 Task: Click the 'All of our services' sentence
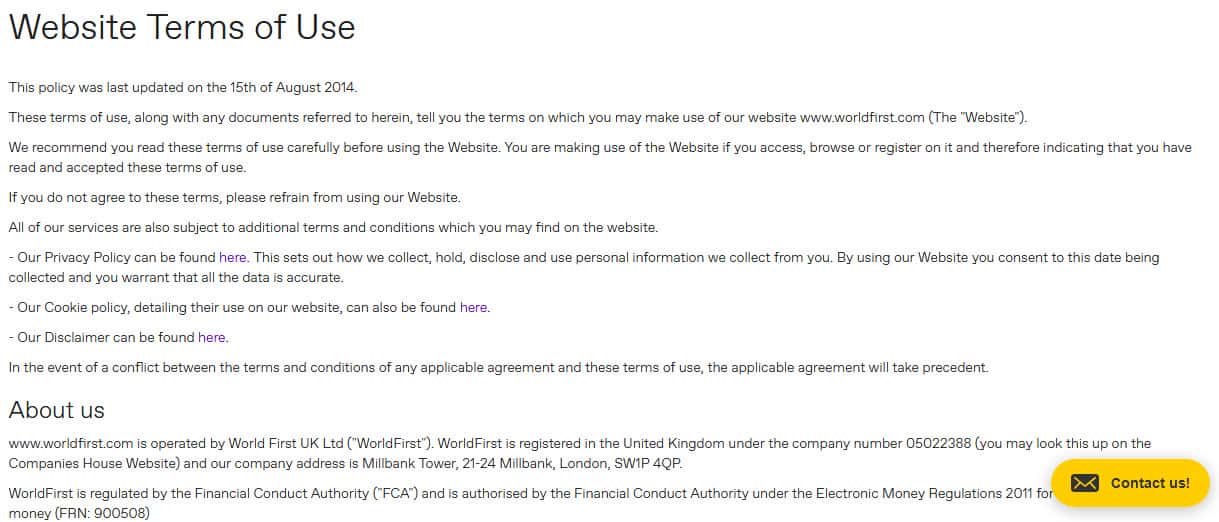coord(333,227)
